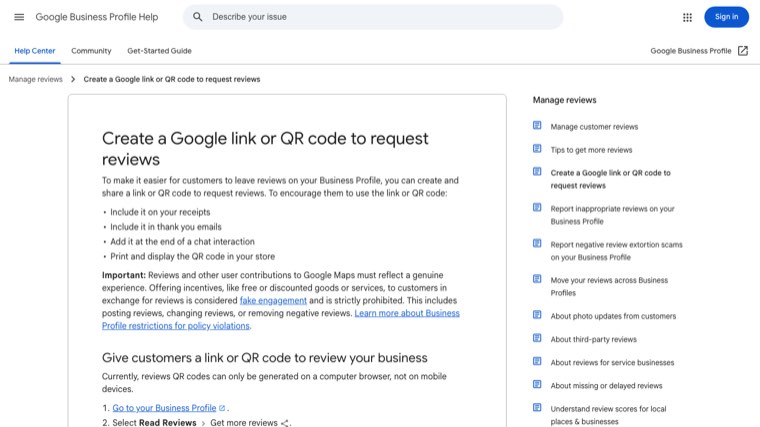Image resolution: width=760 pixels, height=427 pixels.
Task: Open sidebar Create a Google link or QR code article
Action: coord(611,179)
